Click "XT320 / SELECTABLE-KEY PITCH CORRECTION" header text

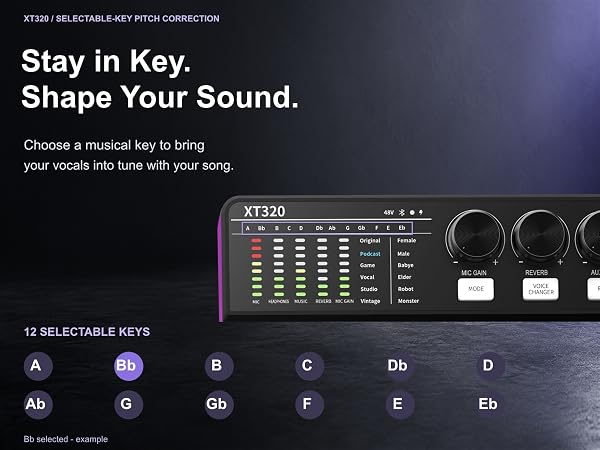[121, 18]
